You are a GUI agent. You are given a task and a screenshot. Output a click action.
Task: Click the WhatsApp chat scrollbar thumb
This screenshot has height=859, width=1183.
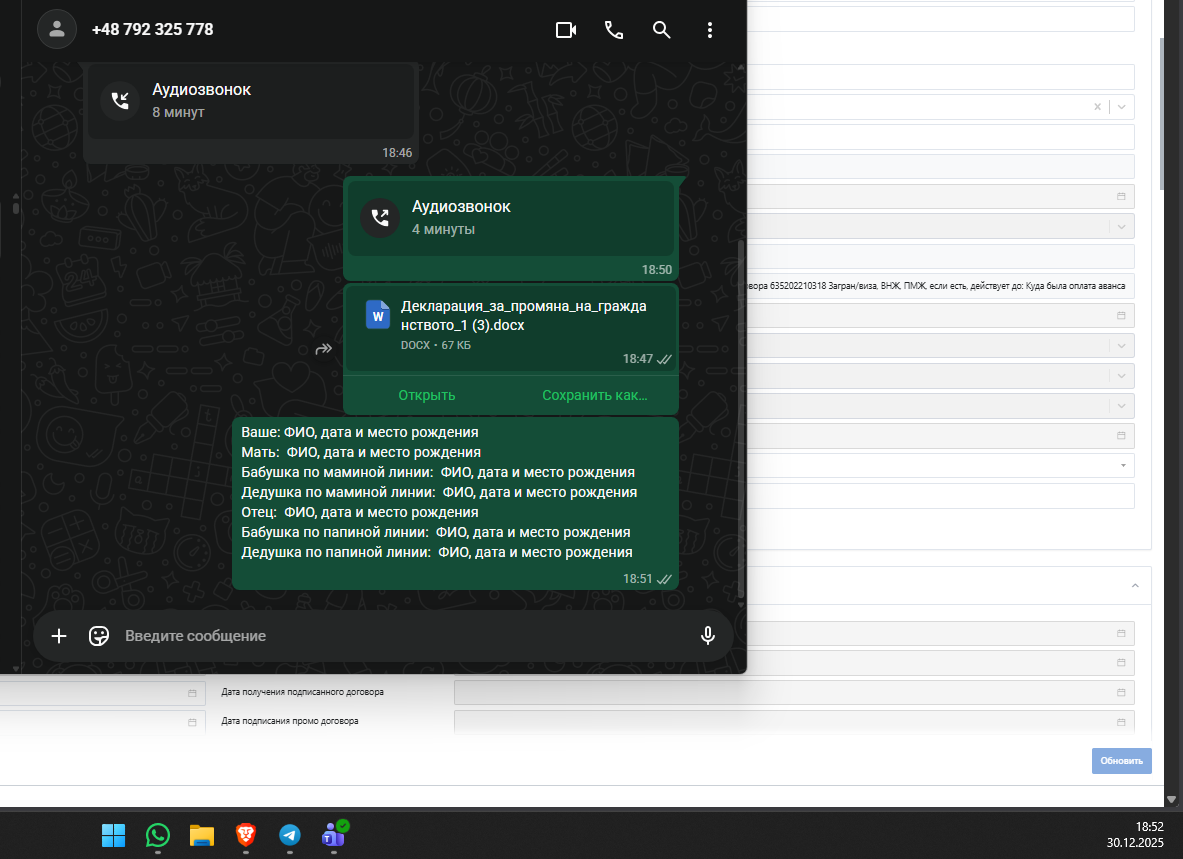(x=741, y=419)
